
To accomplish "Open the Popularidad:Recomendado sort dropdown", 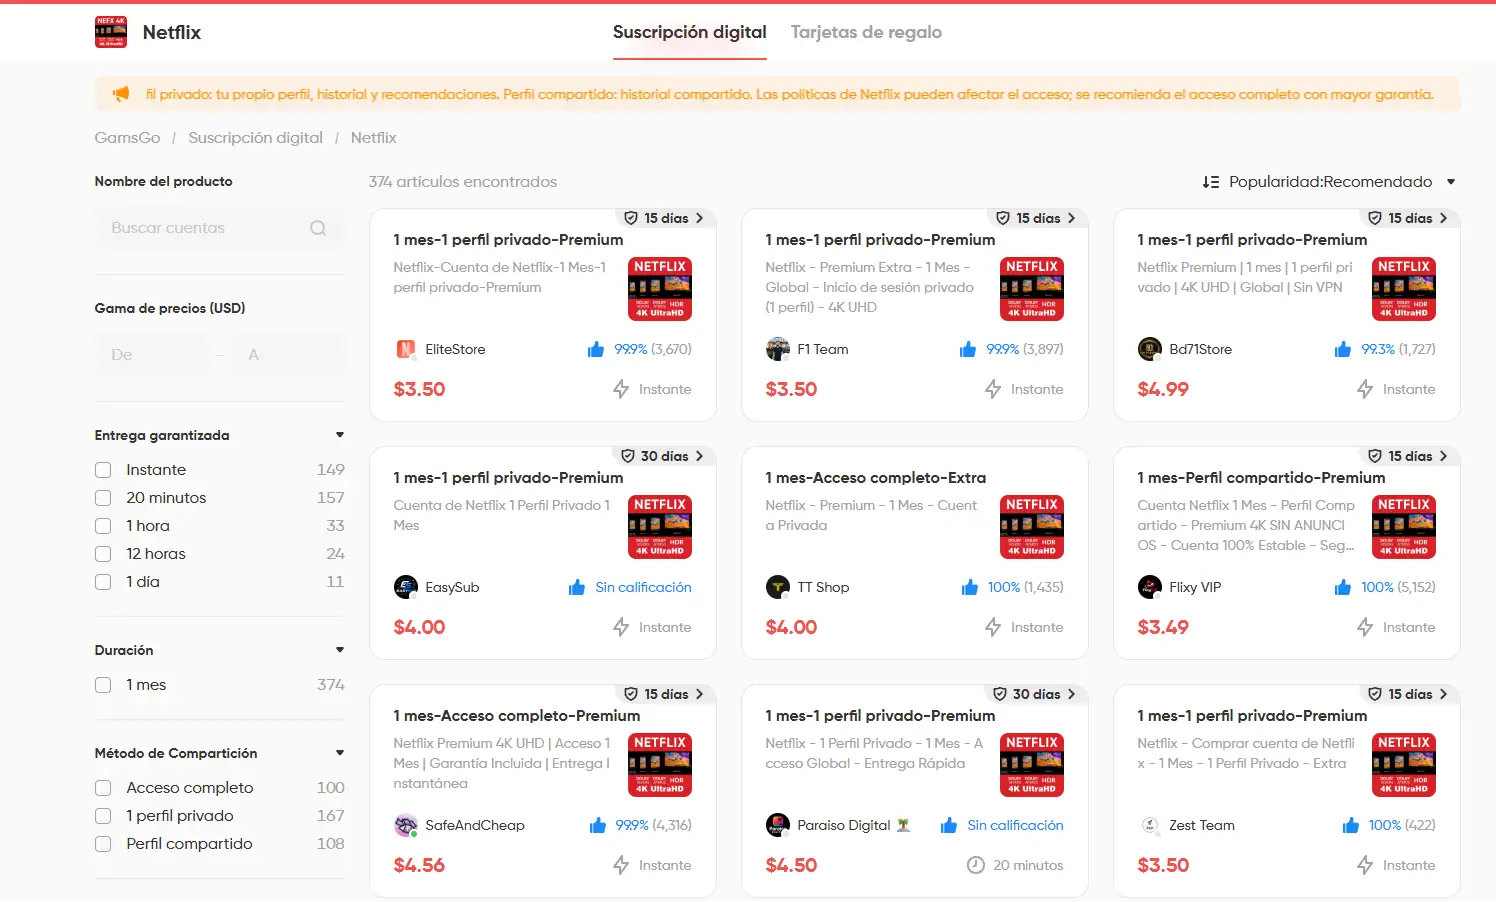I will 1329,182.
